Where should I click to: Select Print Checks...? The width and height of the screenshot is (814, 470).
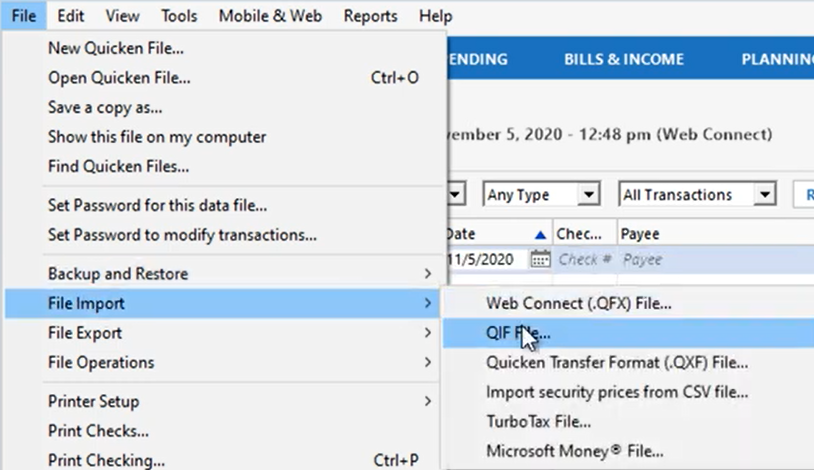223,431
